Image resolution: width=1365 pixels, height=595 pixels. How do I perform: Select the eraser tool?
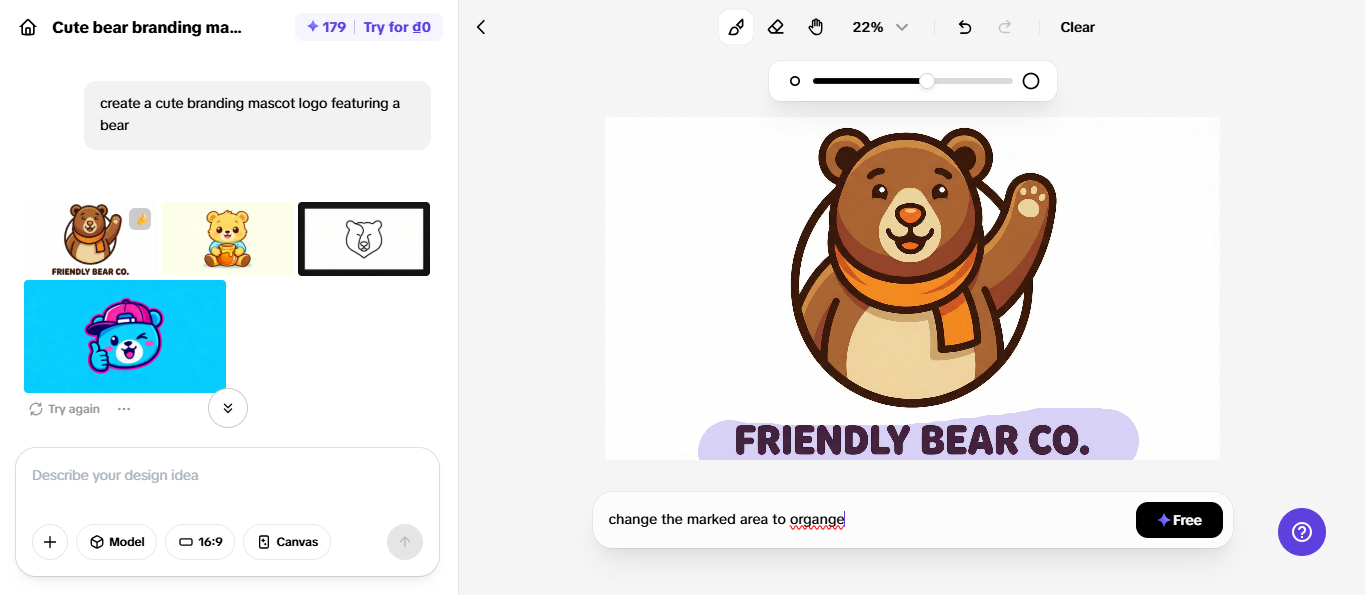[x=776, y=27]
